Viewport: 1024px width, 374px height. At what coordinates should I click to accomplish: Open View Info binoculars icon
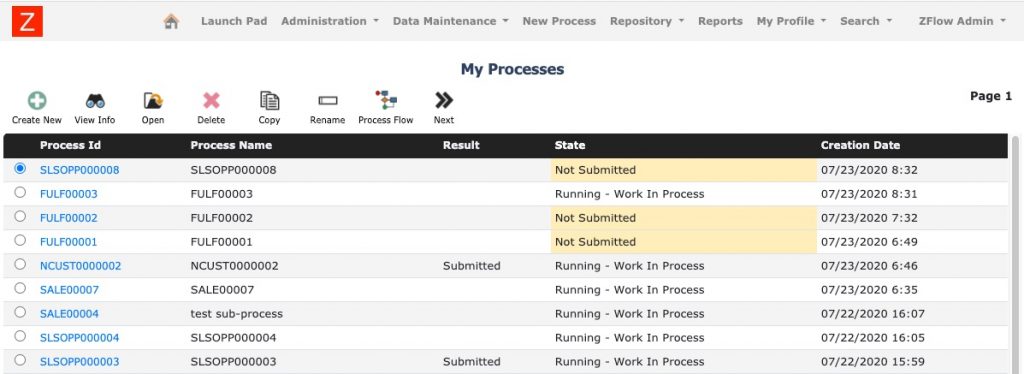coord(95,101)
